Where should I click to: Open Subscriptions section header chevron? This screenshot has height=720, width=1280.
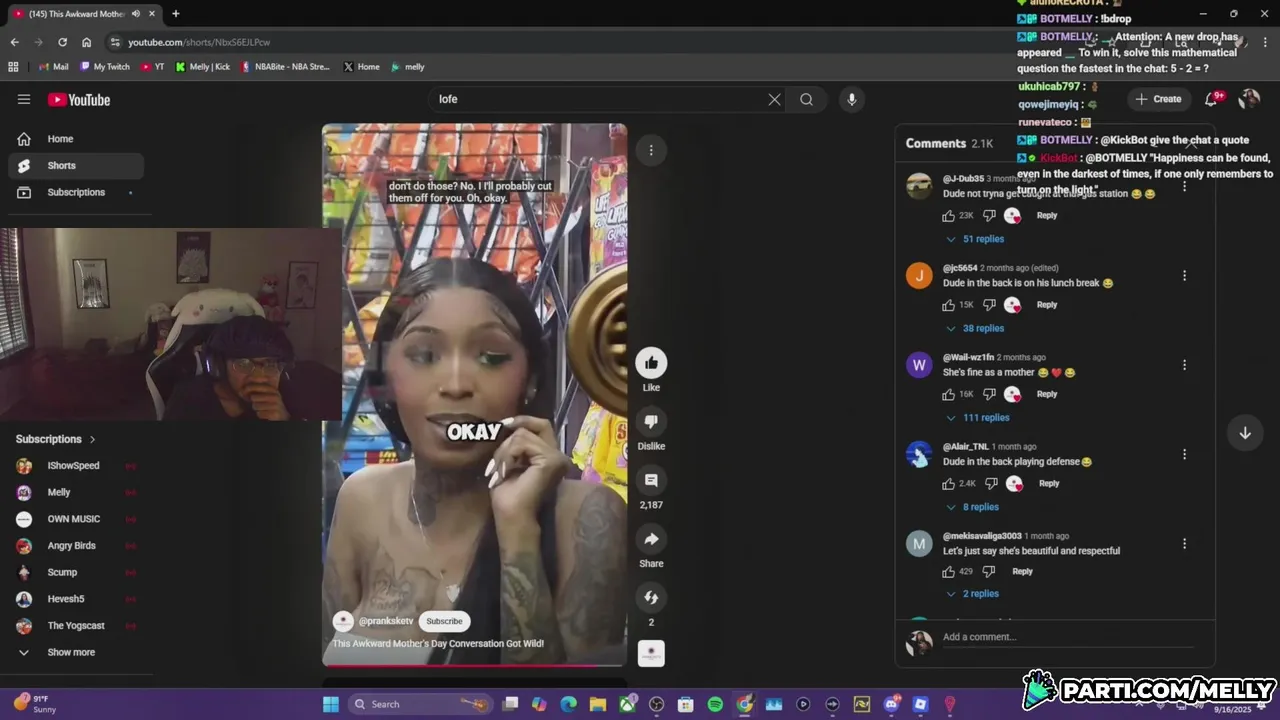click(93, 439)
